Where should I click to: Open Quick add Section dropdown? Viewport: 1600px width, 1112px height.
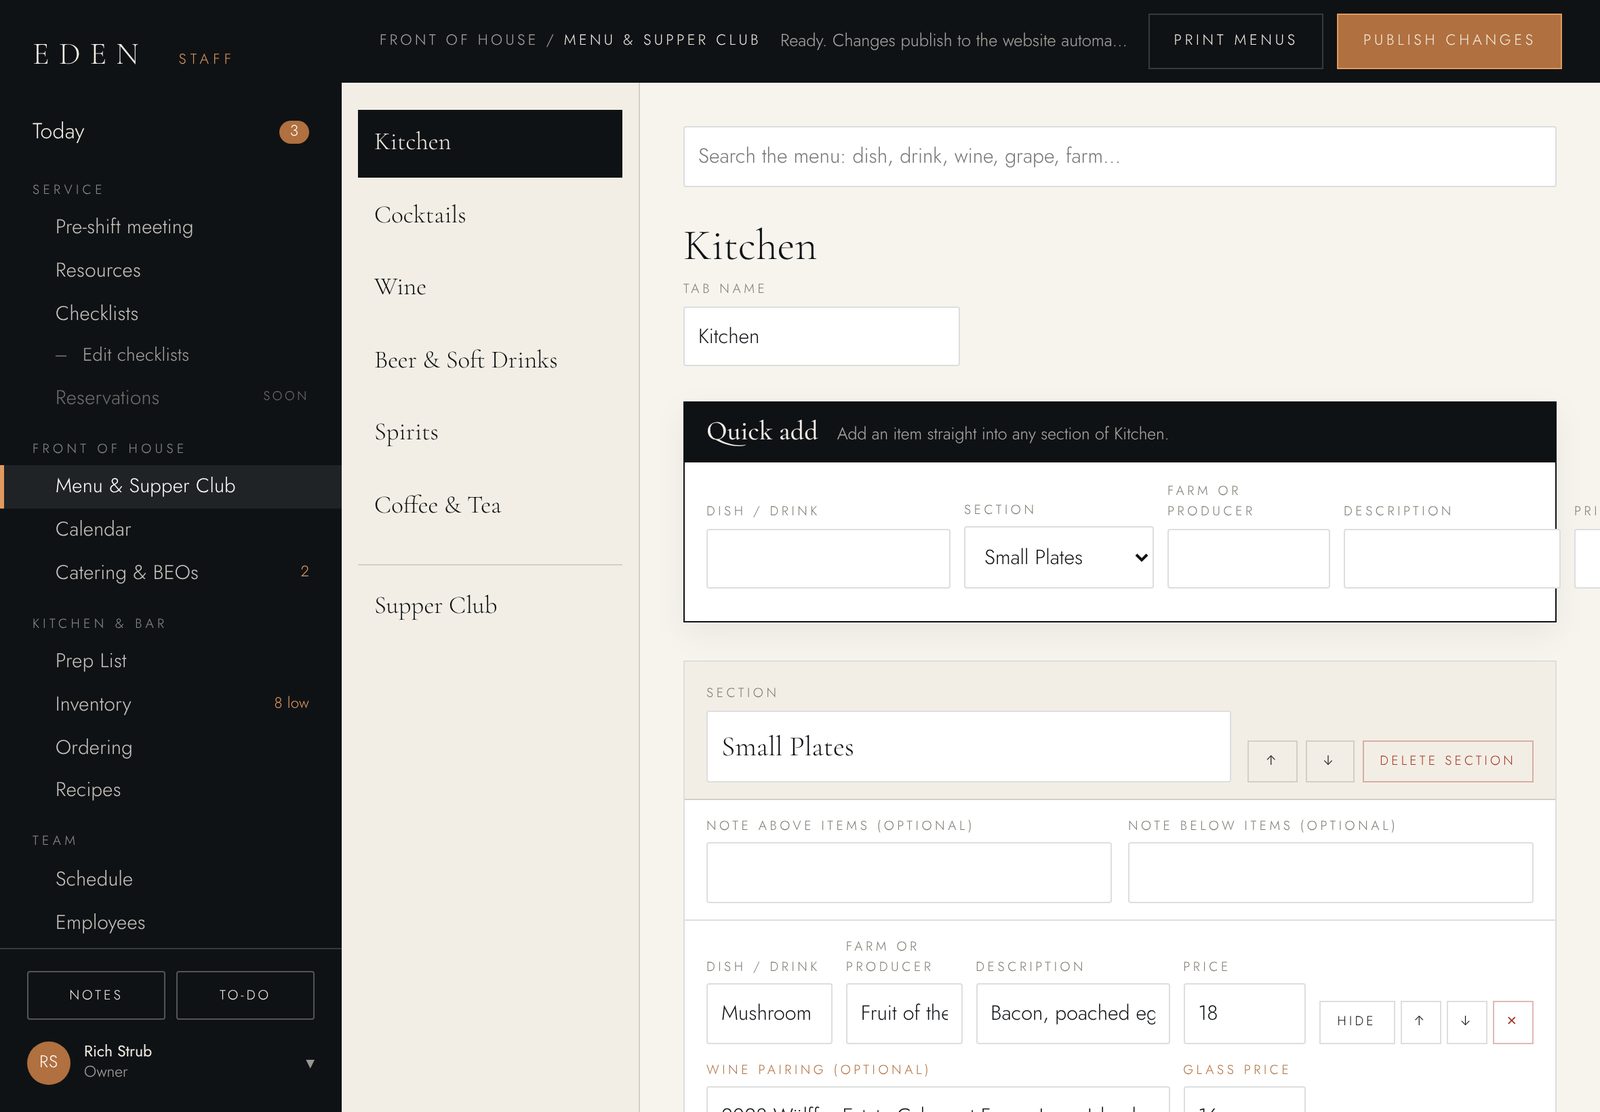coord(1058,558)
